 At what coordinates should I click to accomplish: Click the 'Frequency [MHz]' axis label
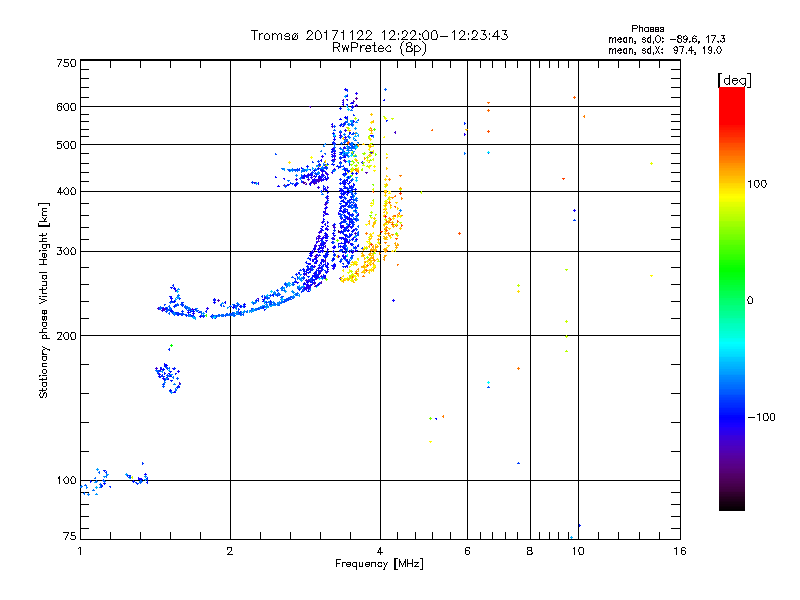click(379, 564)
